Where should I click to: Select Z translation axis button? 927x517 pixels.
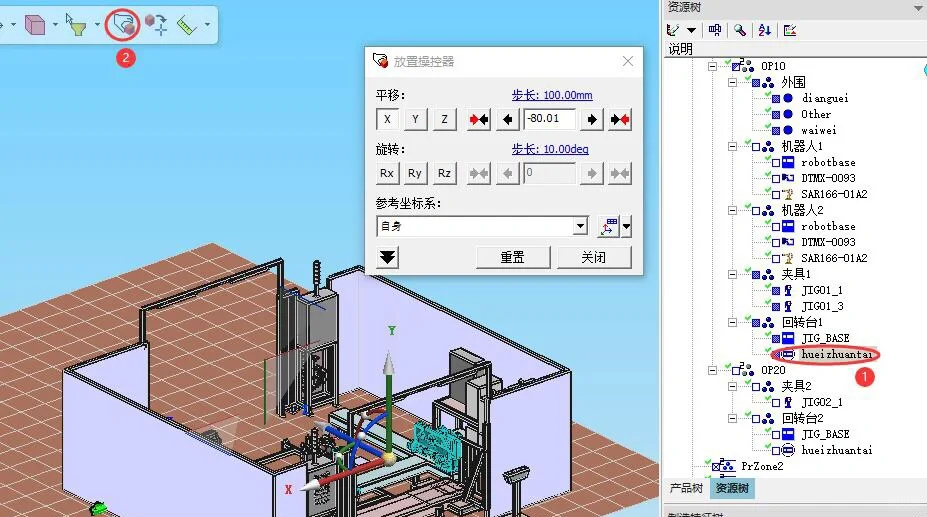click(444, 119)
